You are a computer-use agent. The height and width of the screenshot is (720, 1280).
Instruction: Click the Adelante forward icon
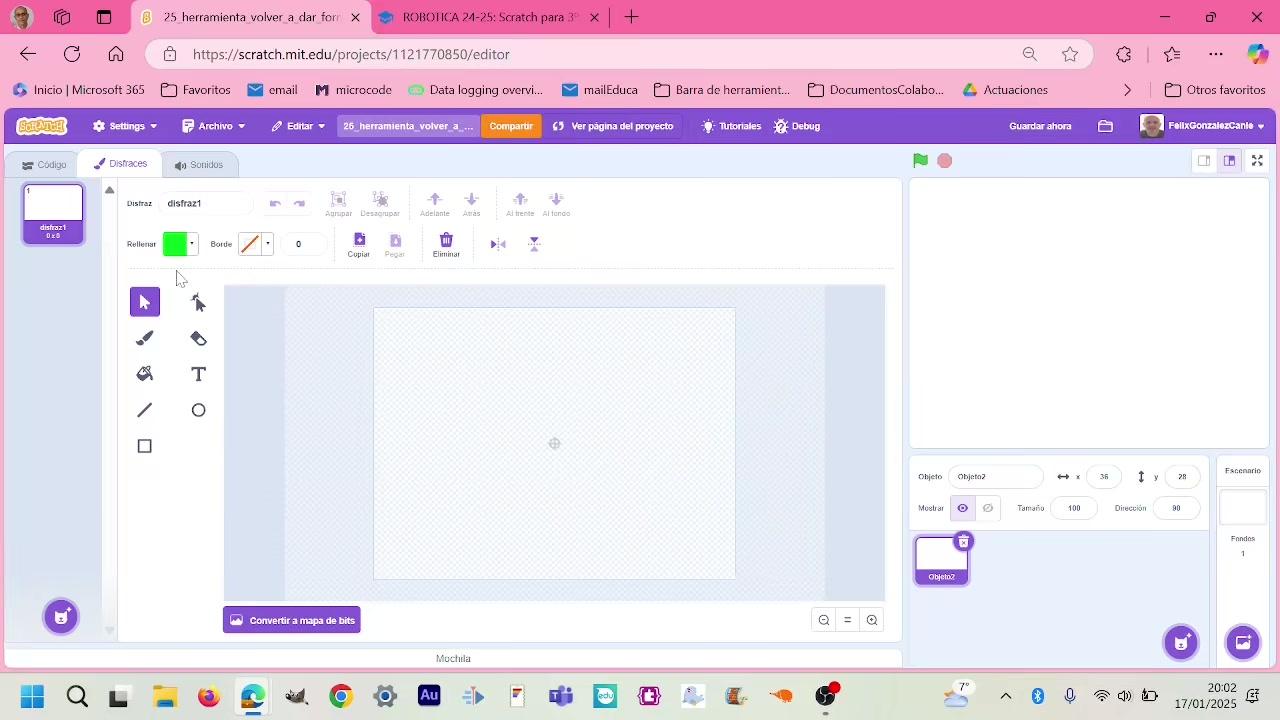435,199
